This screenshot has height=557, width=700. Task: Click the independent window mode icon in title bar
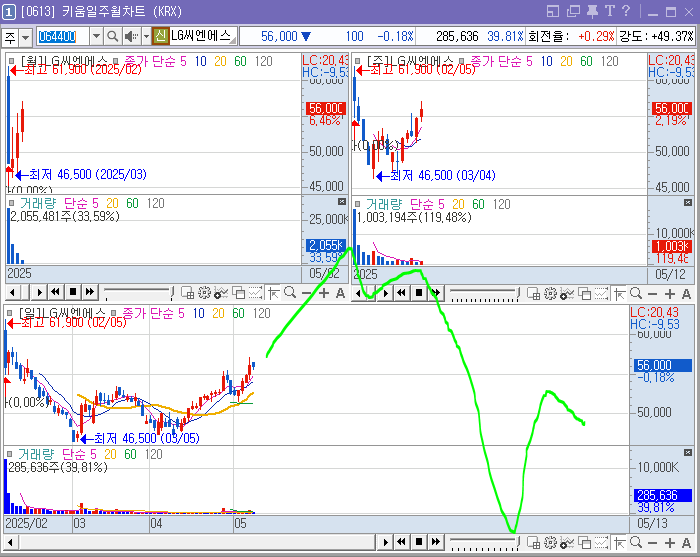(x=553, y=11)
